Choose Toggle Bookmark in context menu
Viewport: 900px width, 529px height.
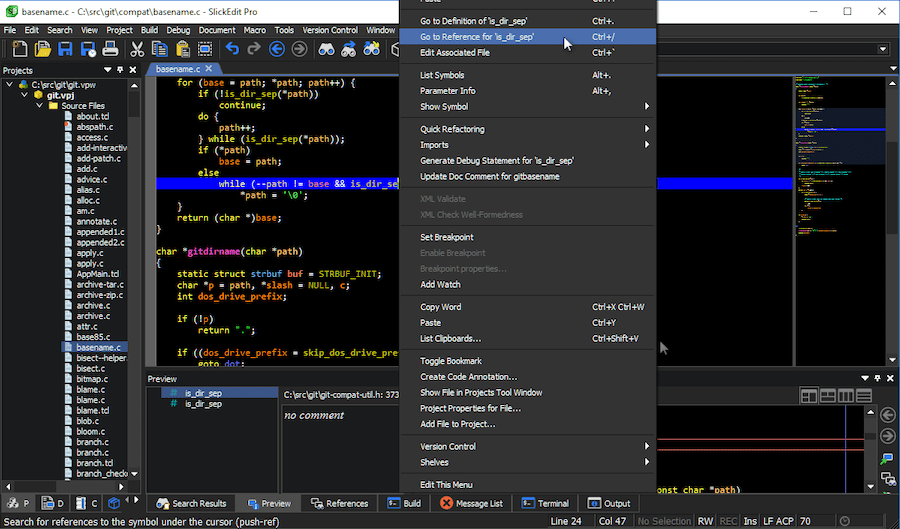tap(528, 361)
